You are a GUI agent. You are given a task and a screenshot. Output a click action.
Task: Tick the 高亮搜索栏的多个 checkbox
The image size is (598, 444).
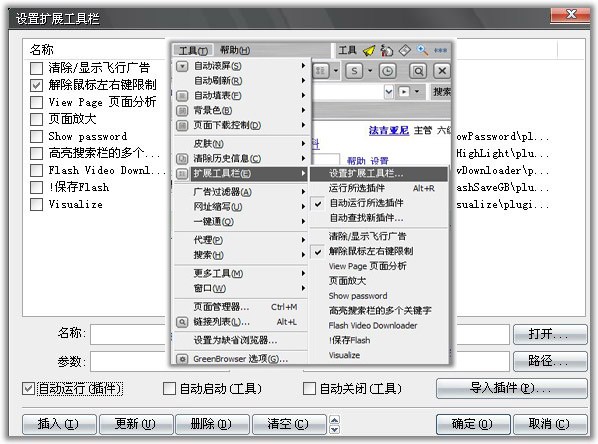tap(36, 153)
